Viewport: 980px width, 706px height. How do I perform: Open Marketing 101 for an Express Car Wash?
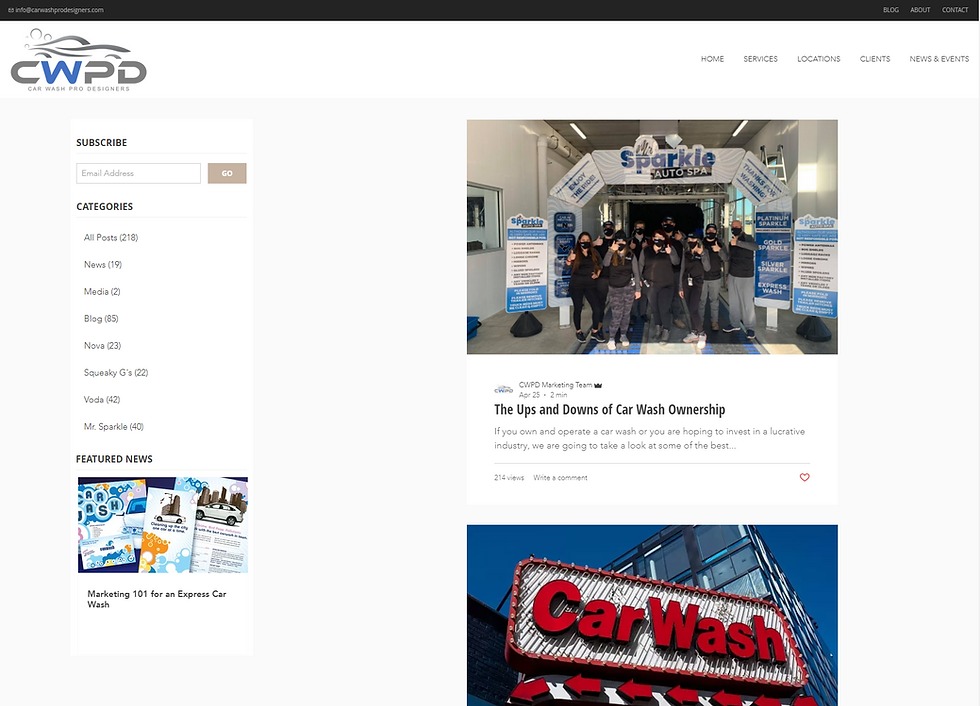point(157,599)
